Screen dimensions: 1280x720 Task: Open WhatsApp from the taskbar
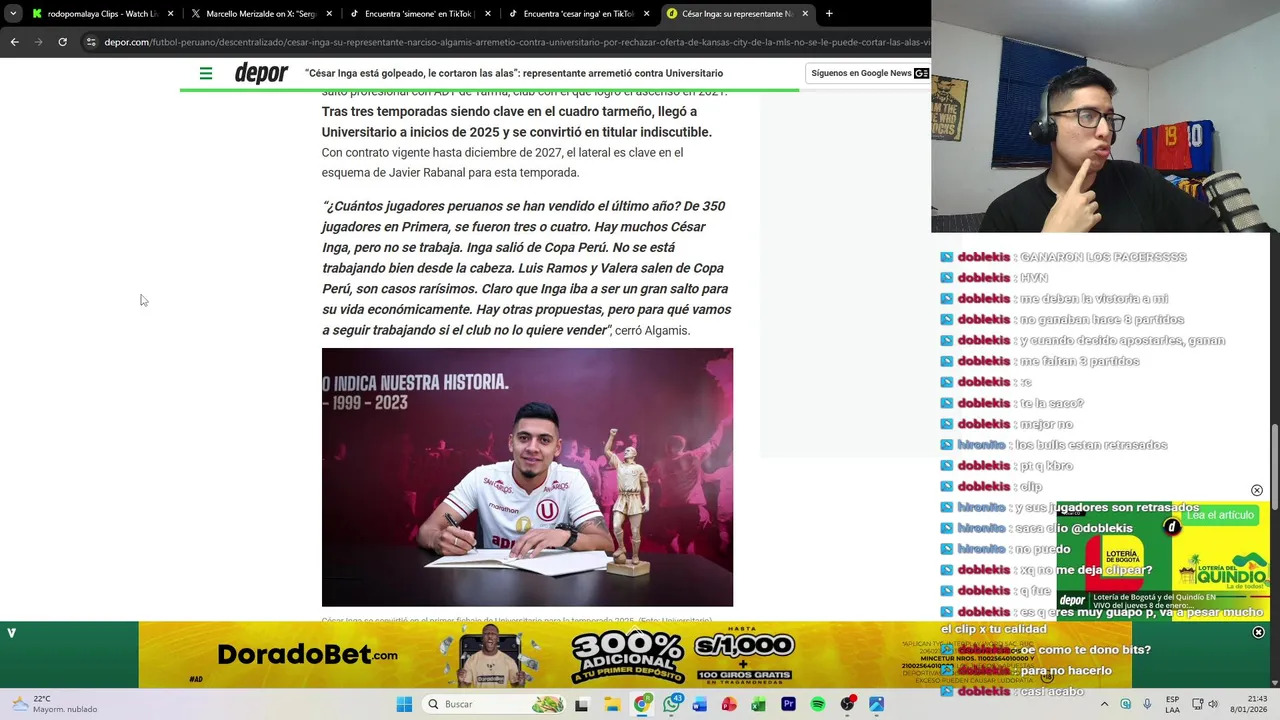coord(672,704)
